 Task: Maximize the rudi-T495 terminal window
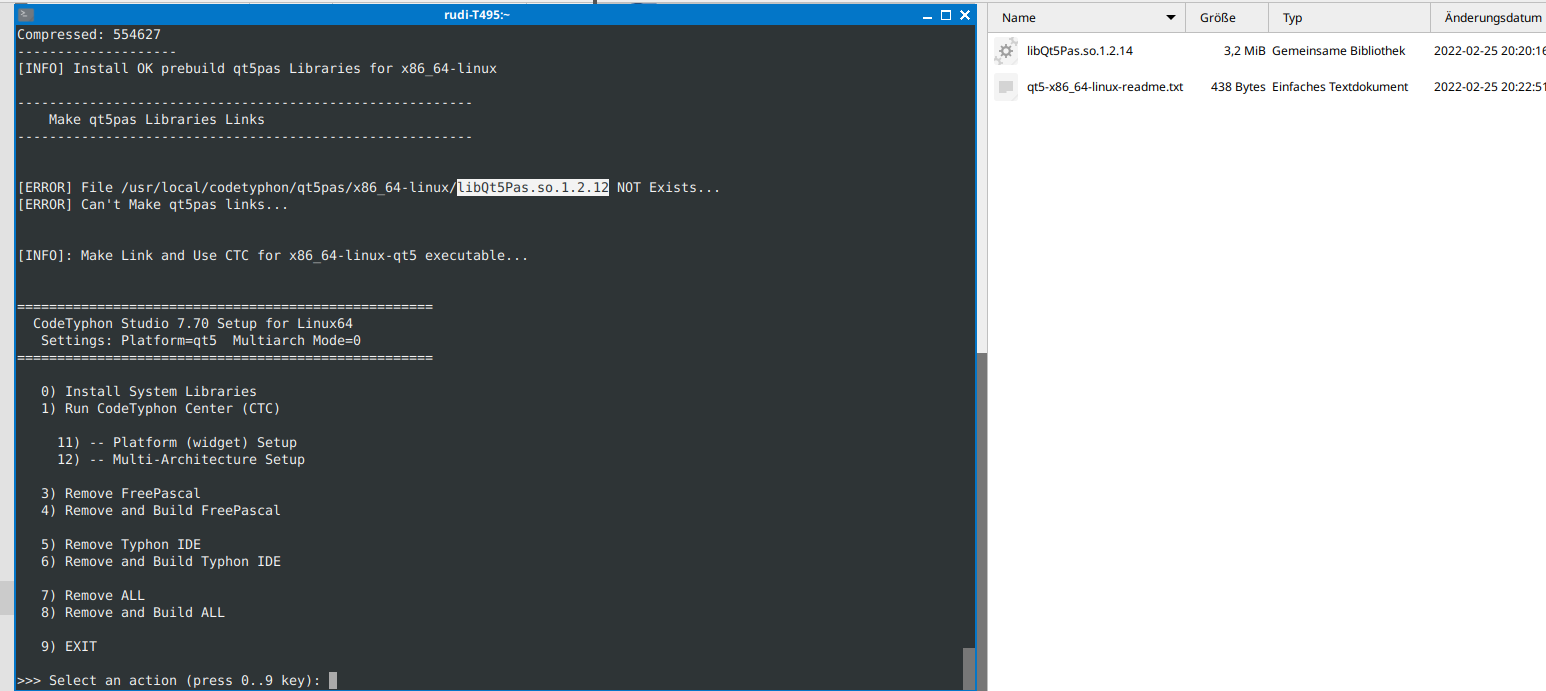[x=946, y=15]
